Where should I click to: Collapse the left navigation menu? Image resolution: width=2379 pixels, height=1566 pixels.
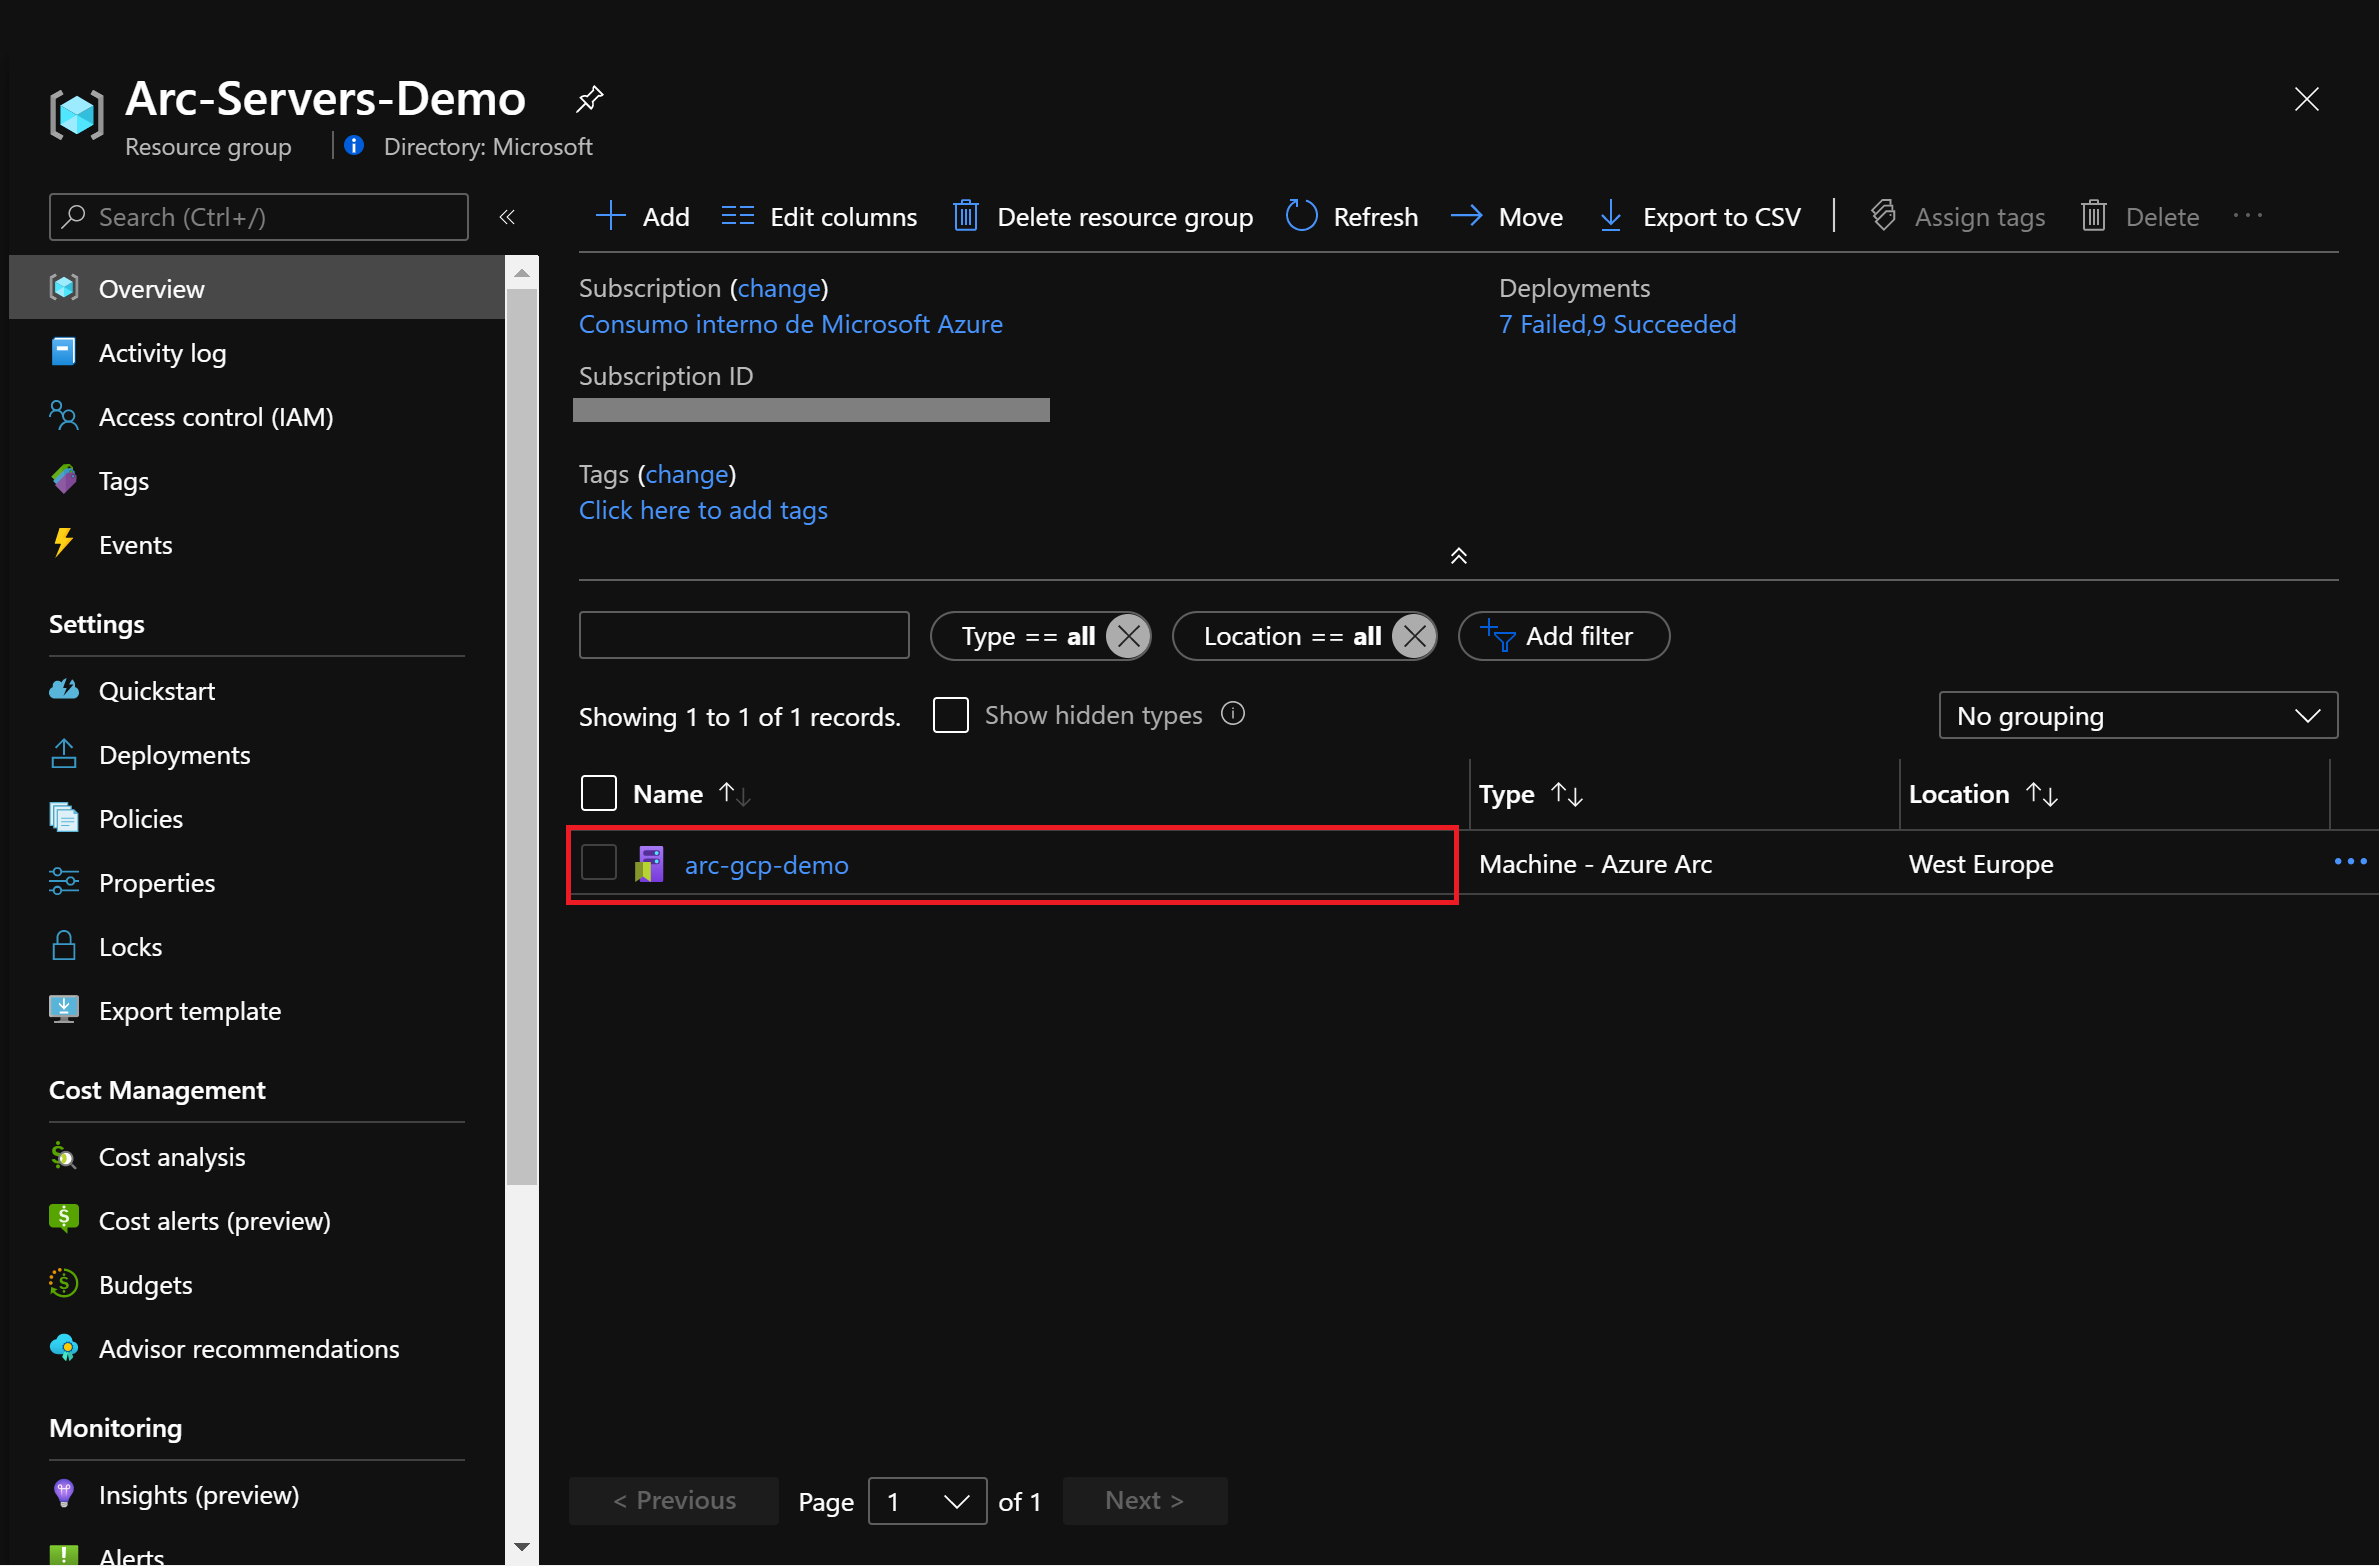point(507,217)
